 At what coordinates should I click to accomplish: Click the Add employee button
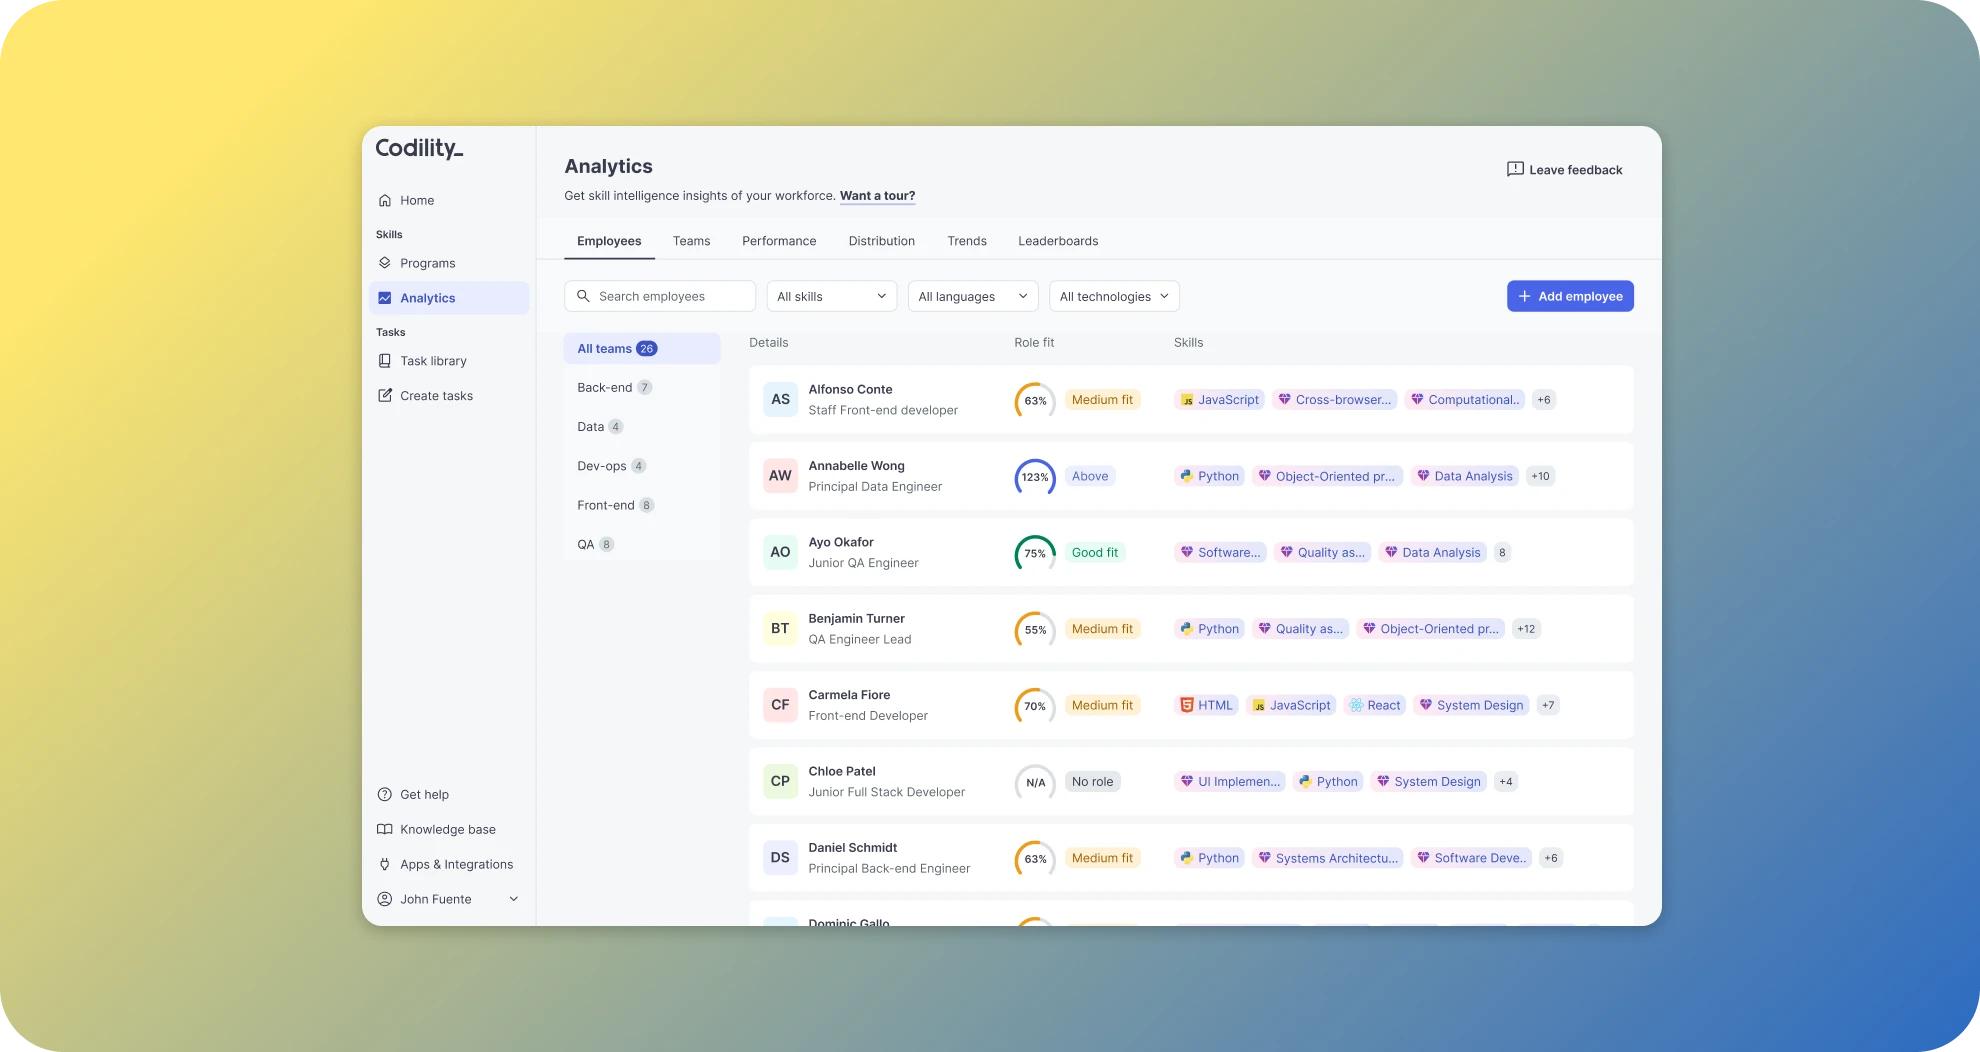[1570, 296]
